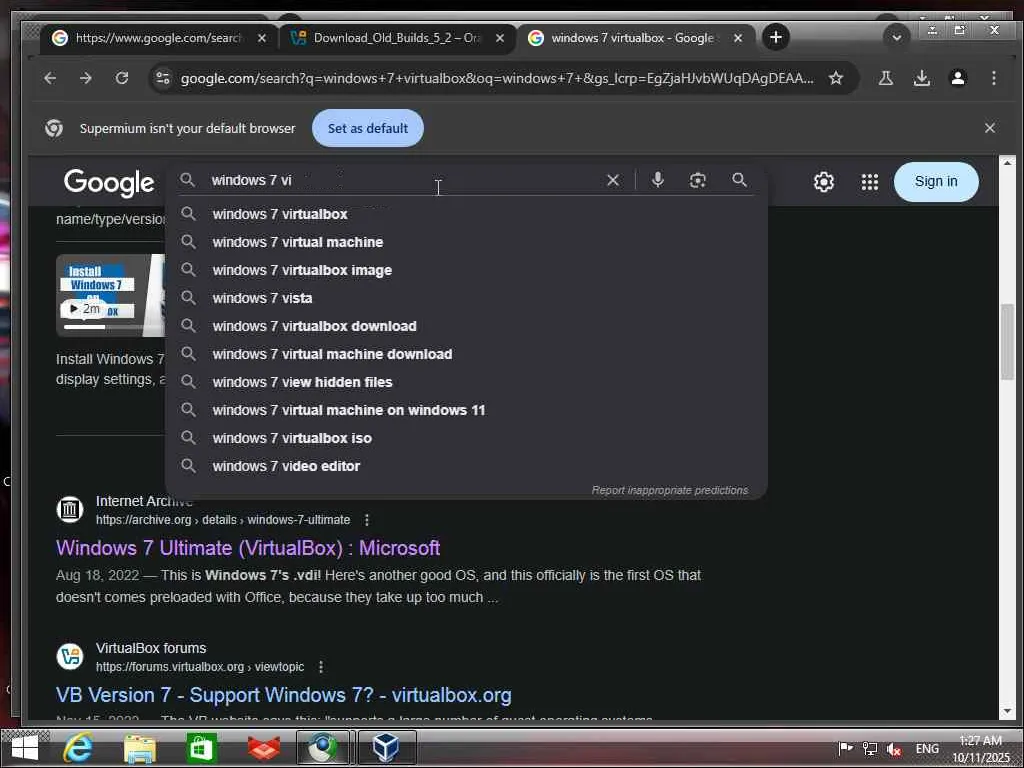Click the scrollbar down arrow
Screen dimensions: 1024x768
pos(1006,711)
